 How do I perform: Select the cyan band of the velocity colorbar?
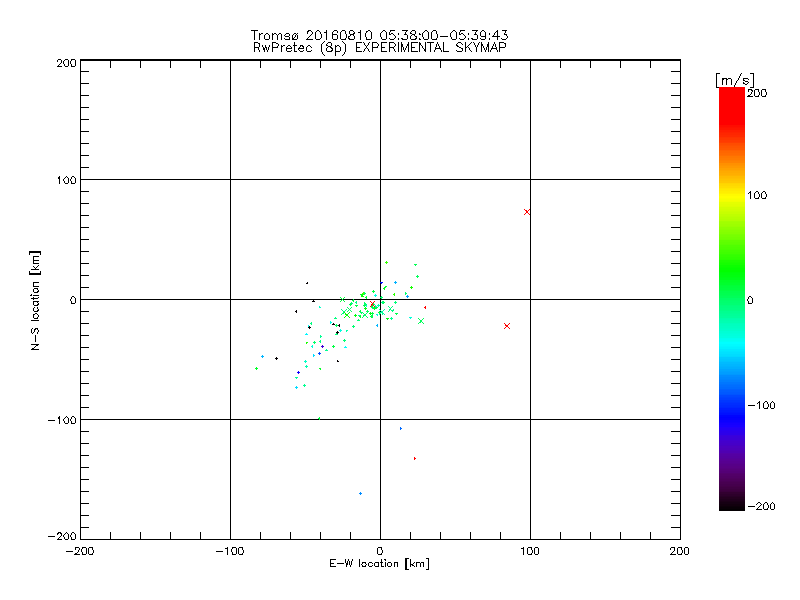click(732, 347)
